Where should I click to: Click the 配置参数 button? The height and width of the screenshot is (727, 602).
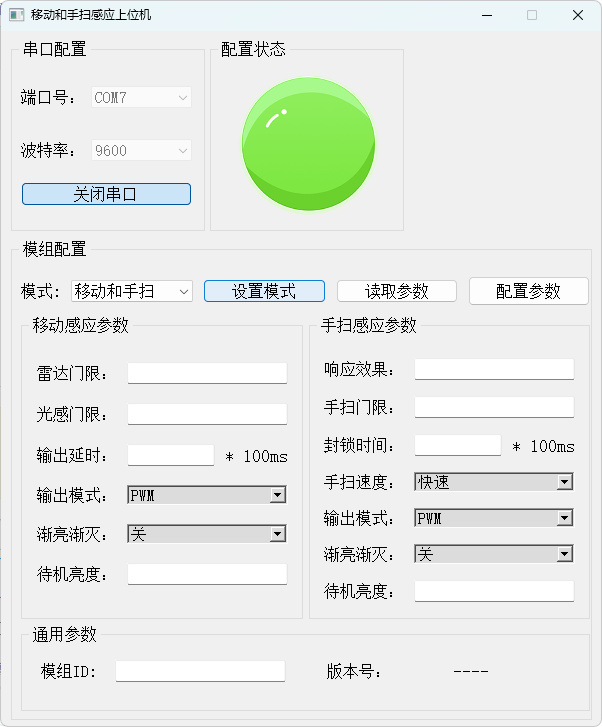click(529, 291)
